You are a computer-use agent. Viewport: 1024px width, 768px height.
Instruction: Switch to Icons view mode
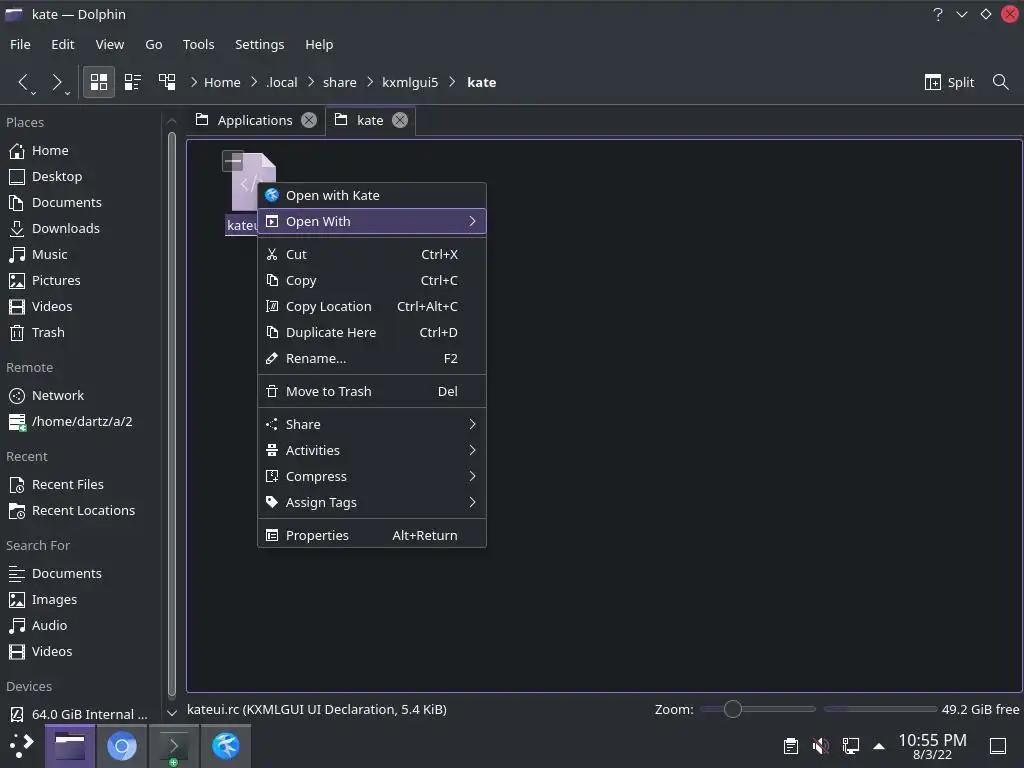99,82
